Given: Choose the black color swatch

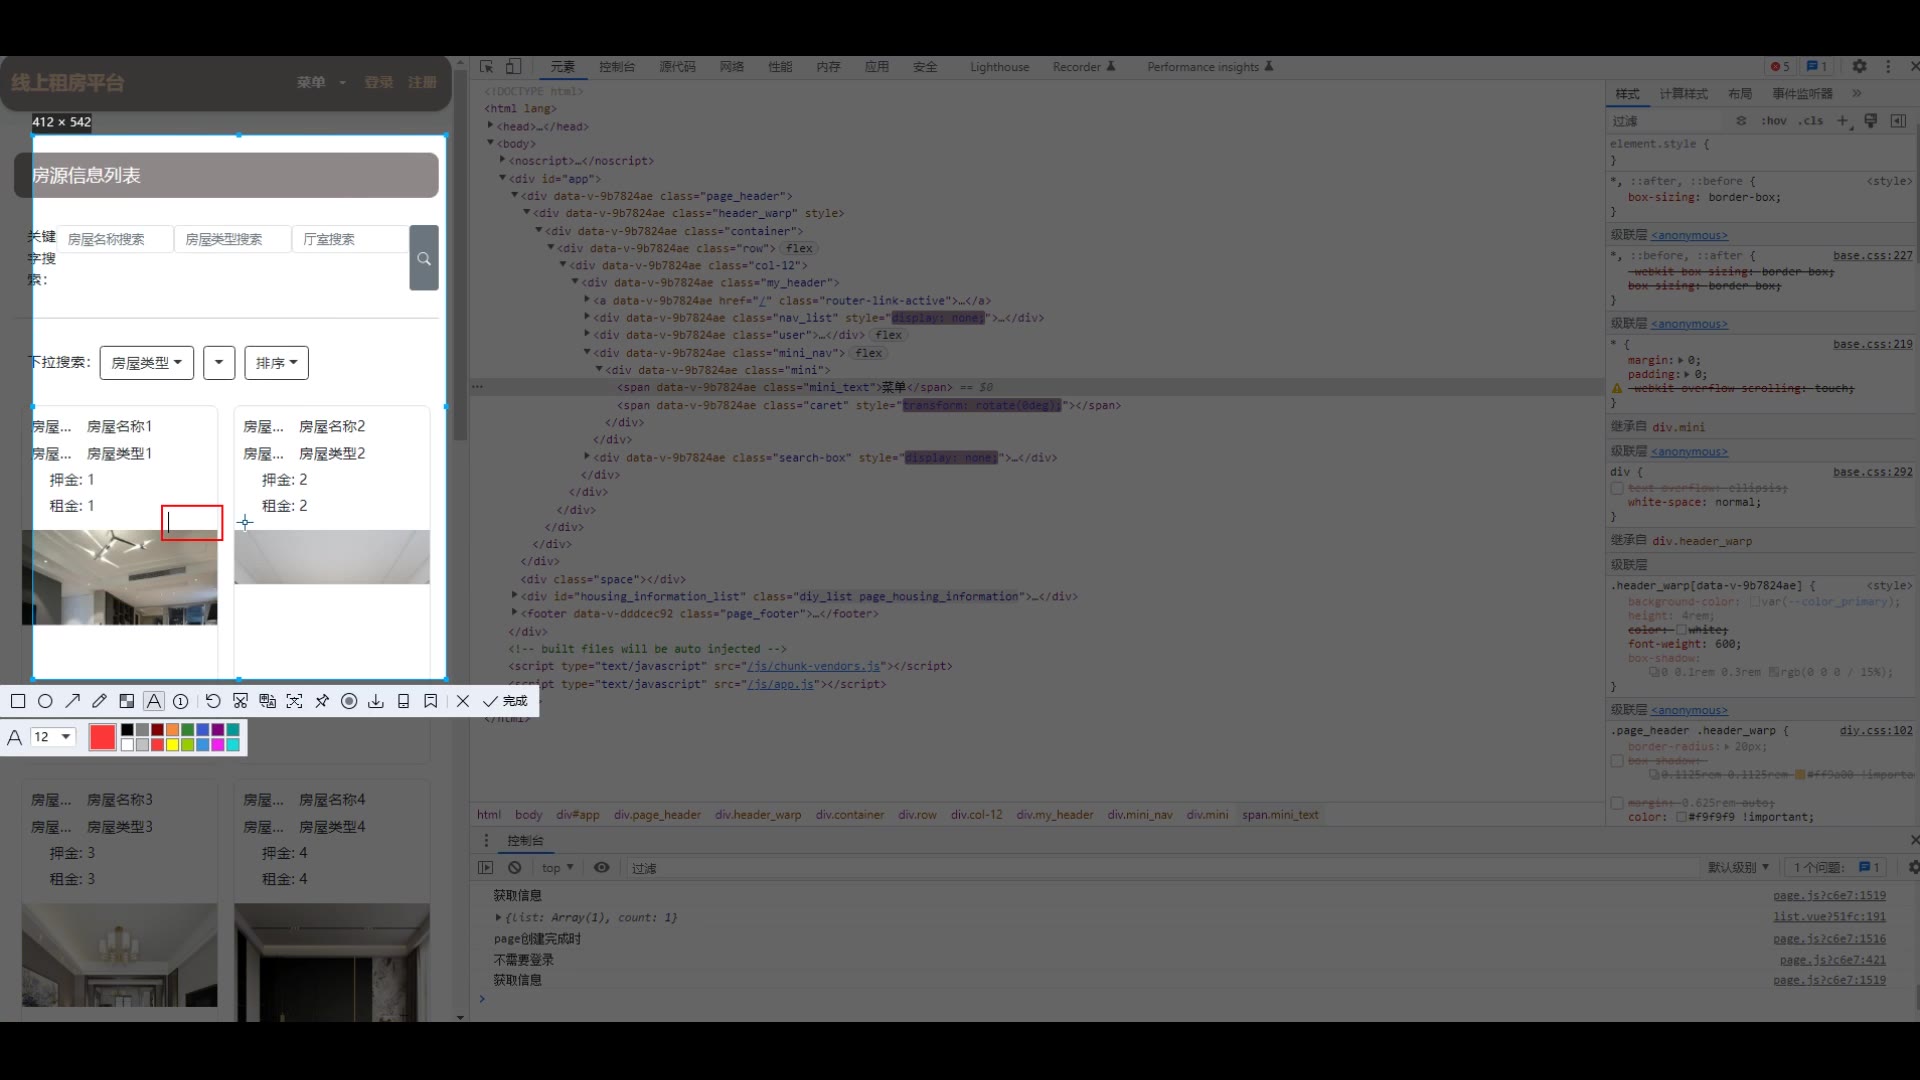Looking at the screenshot, I should tap(127, 730).
